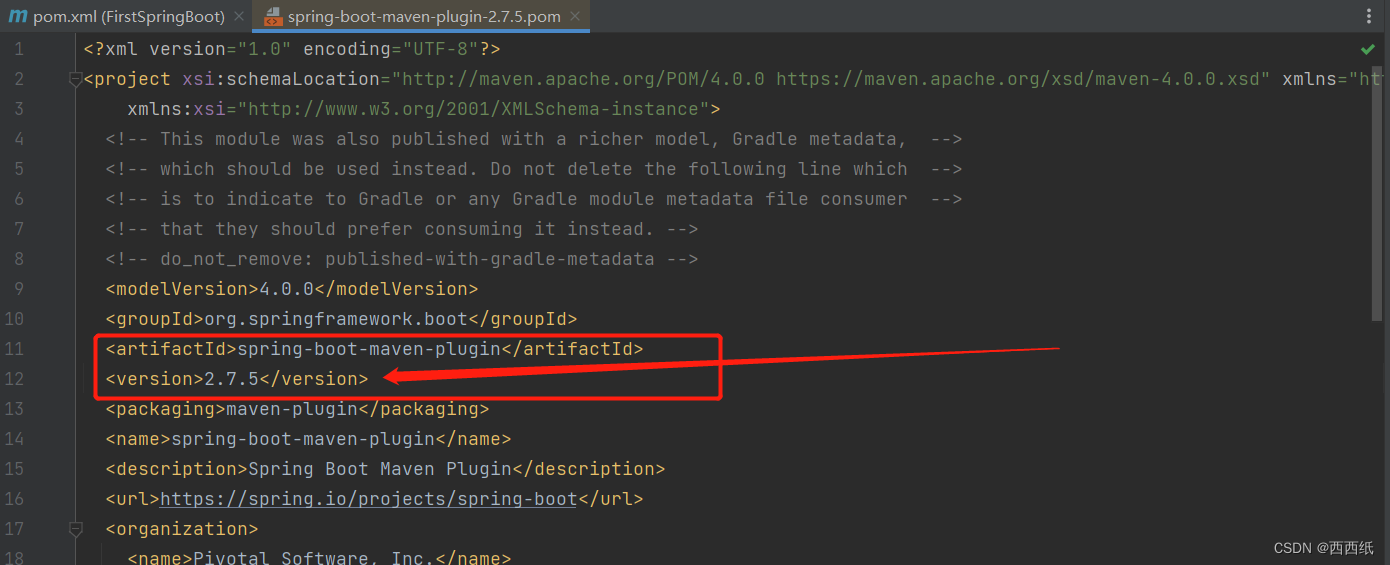This screenshot has width=1390, height=565.
Task: Click Pivotal Software, Inc. name text
Action: pyautogui.click(x=314, y=557)
